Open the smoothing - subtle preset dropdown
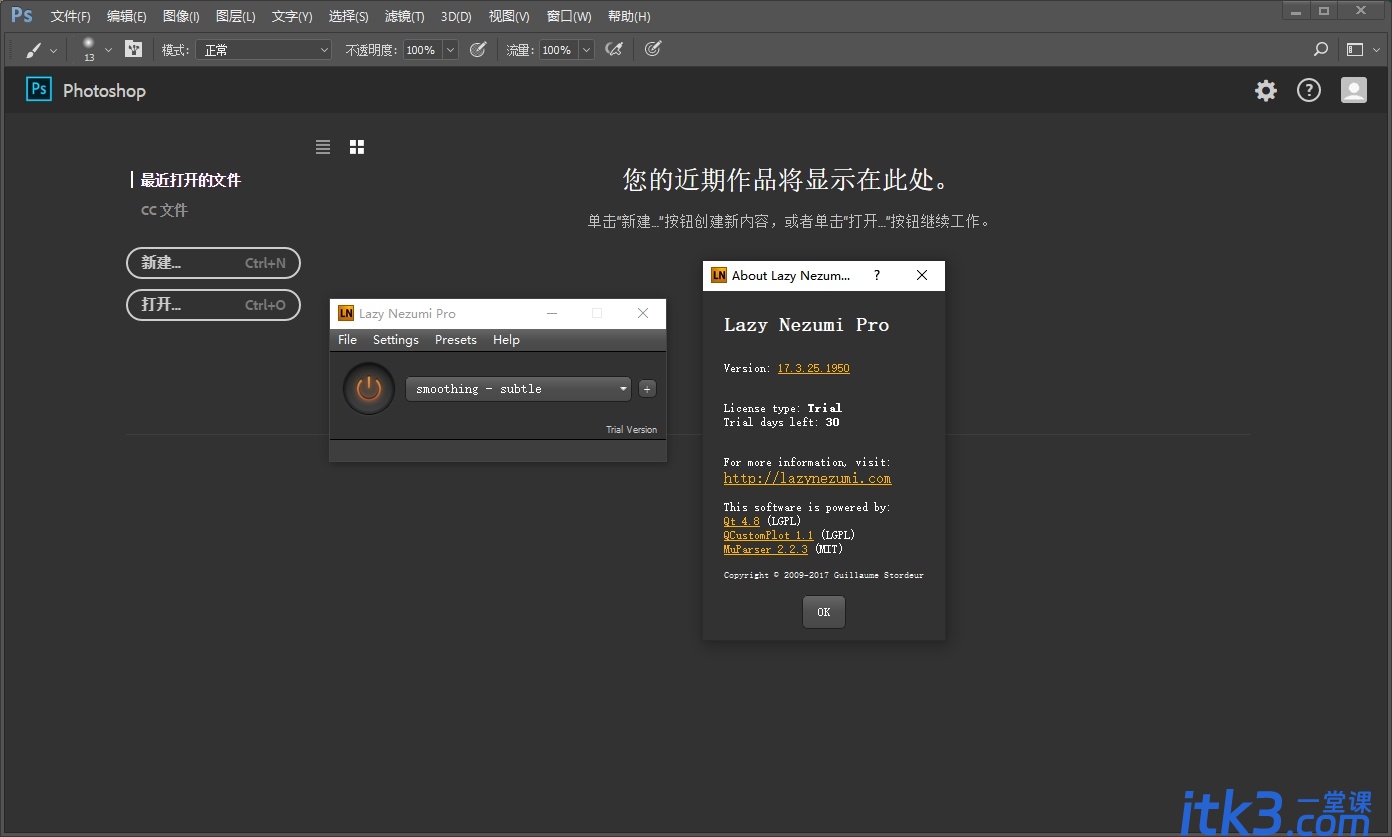 [518, 389]
